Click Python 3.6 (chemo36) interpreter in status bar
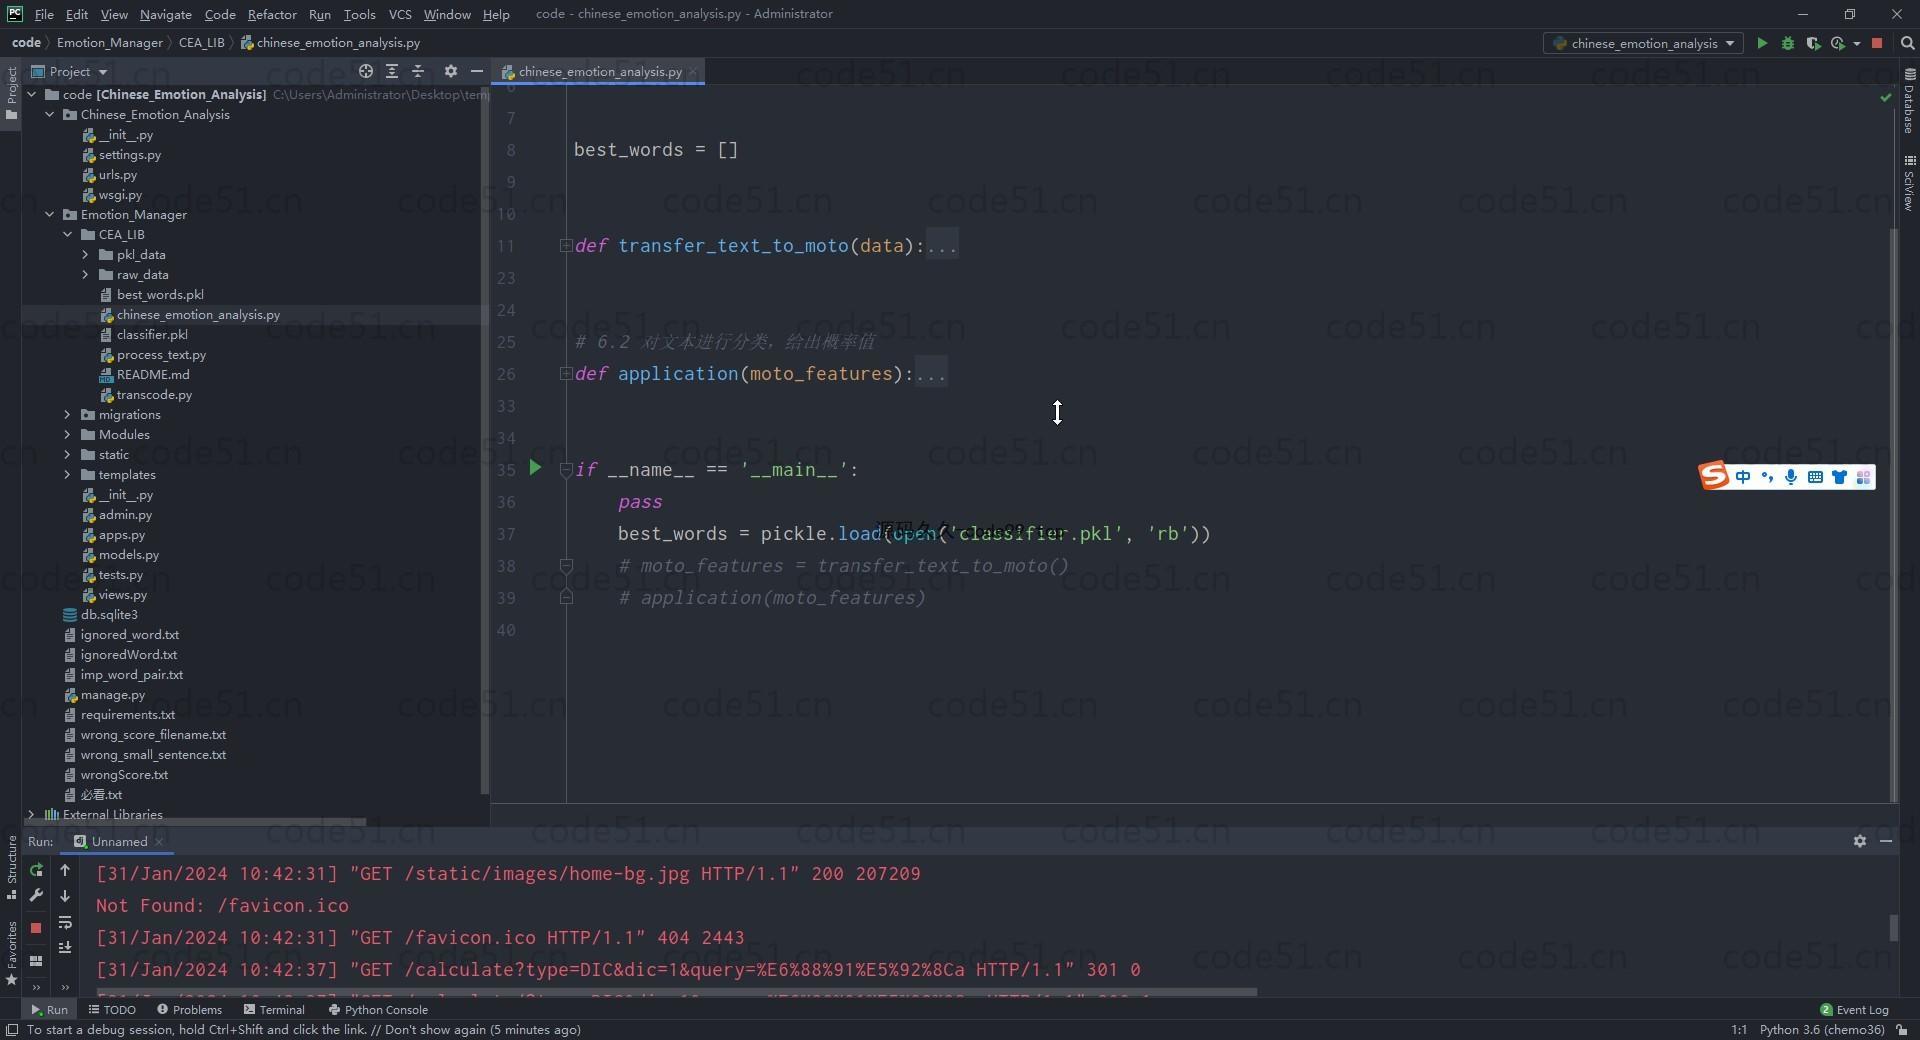This screenshot has height=1040, width=1920. pyautogui.click(x=1822, y=1029)
